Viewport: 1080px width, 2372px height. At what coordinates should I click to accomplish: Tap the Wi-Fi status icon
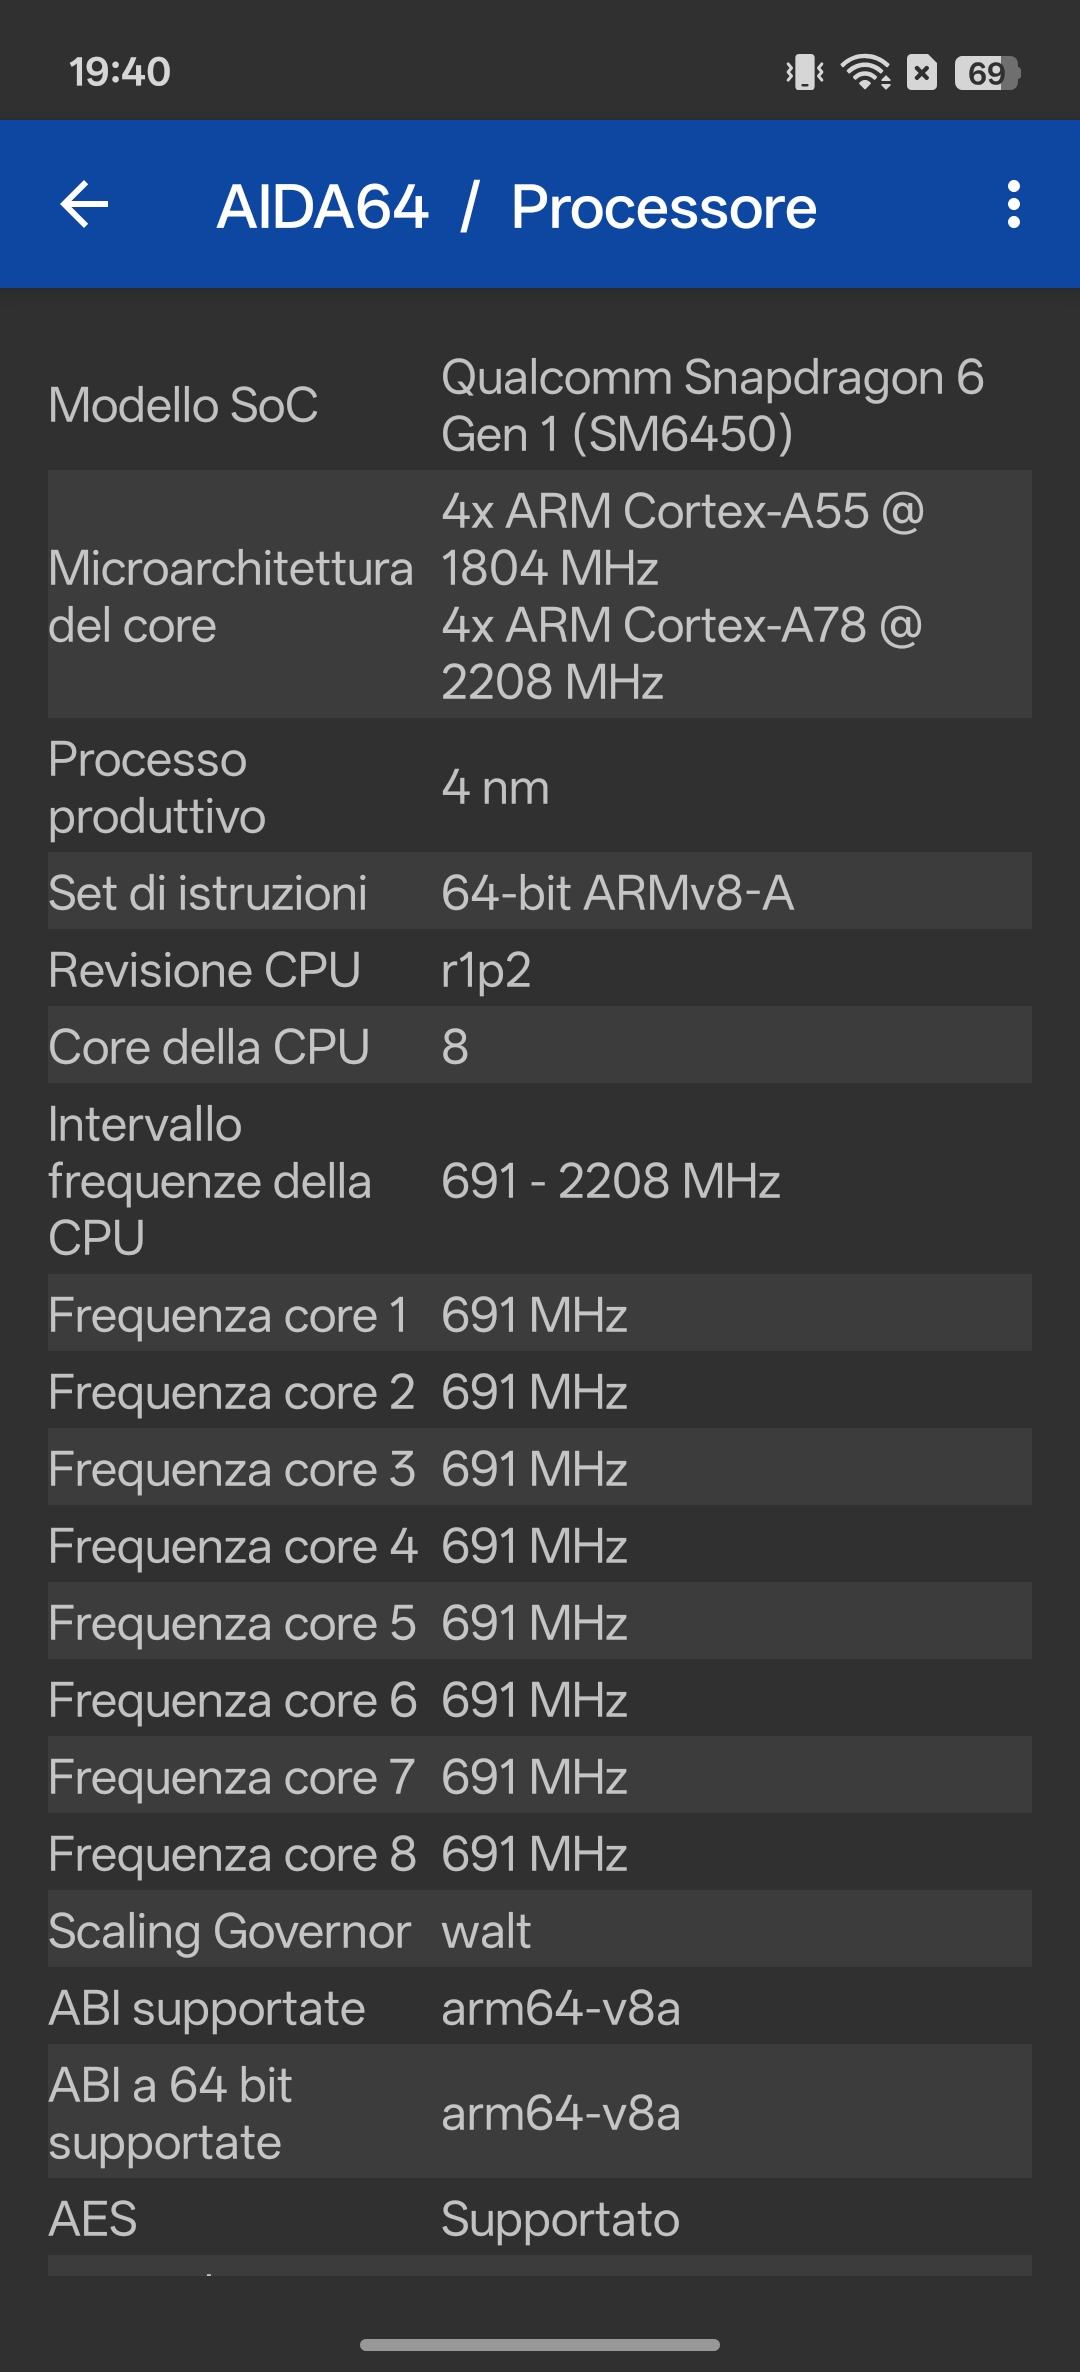pyautogui.click(x=865, y=72)
